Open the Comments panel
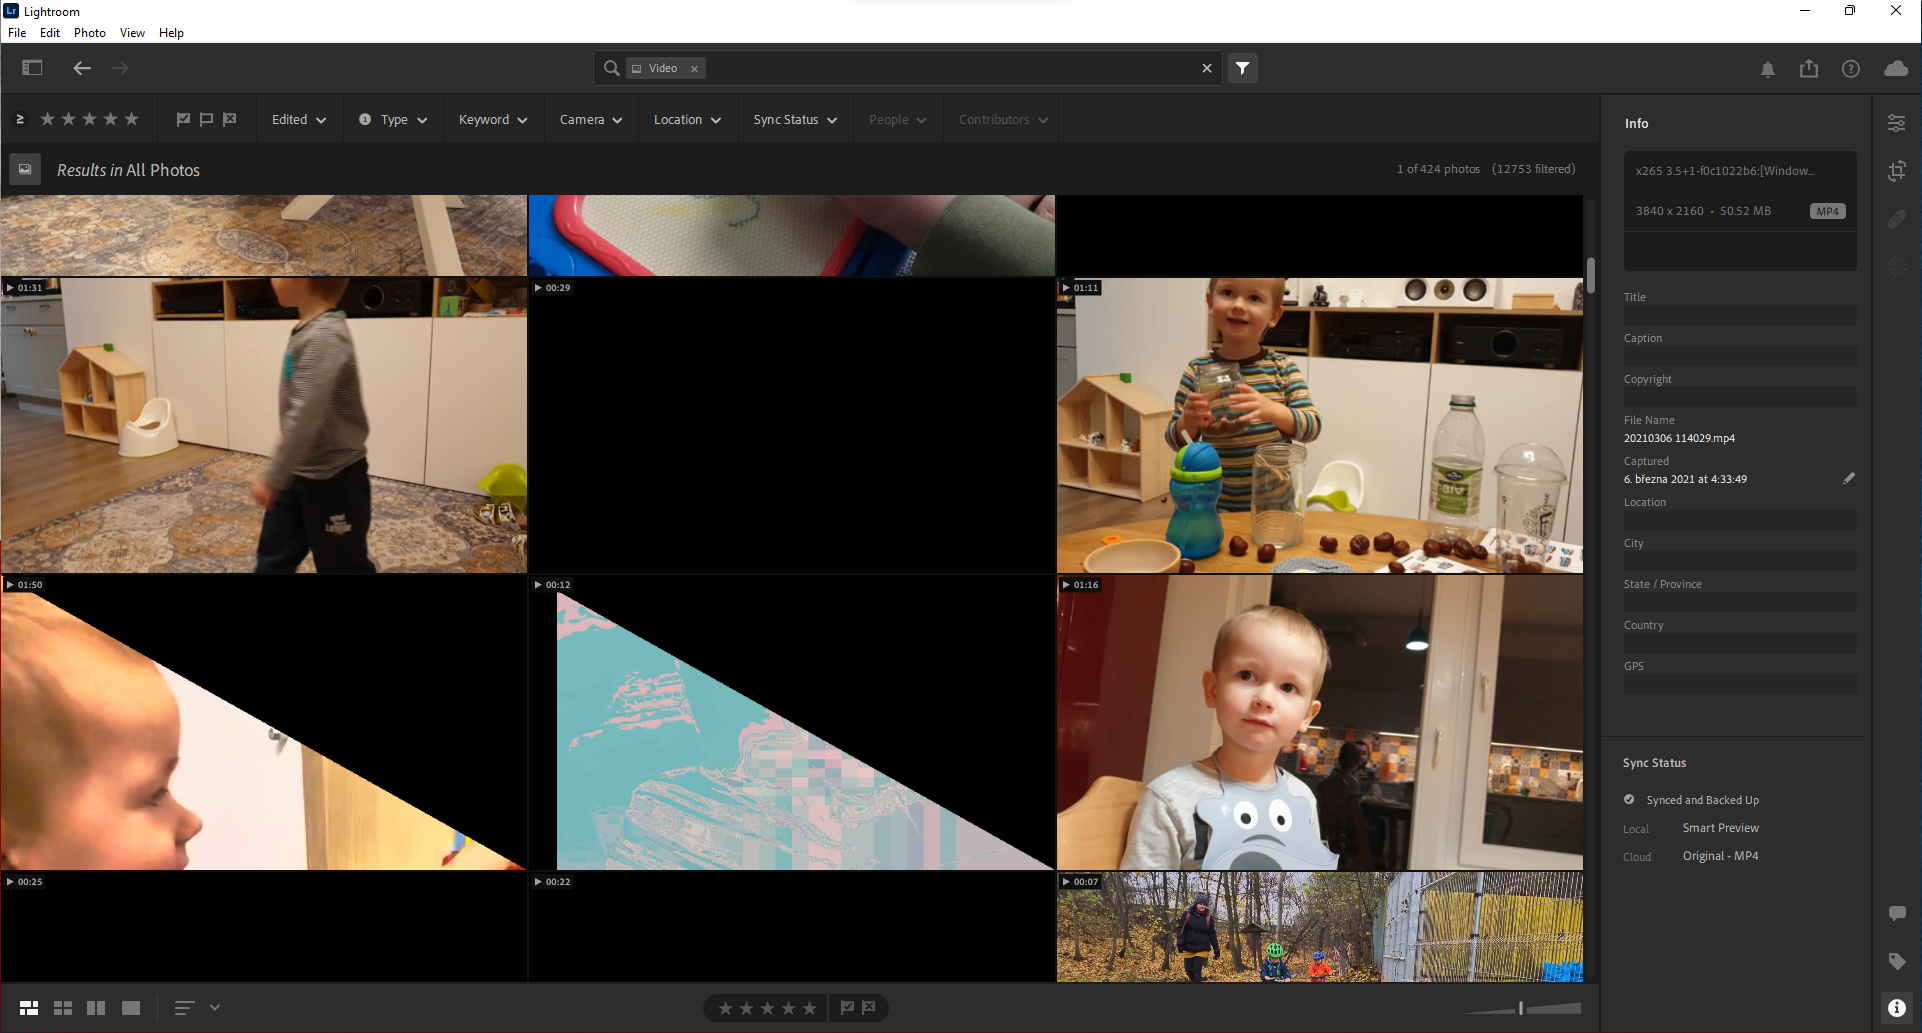The image size is (1922, 1033). pyautogui.click(x=1897, y=913)
